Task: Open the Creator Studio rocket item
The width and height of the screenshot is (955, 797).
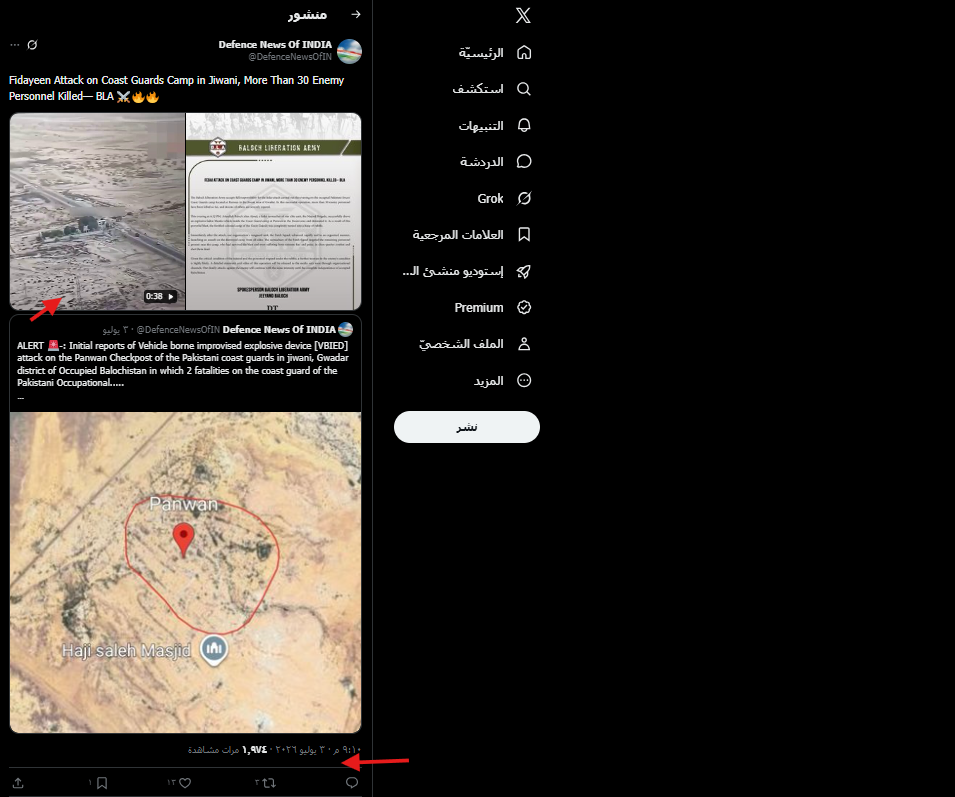Action: point(467,272)
